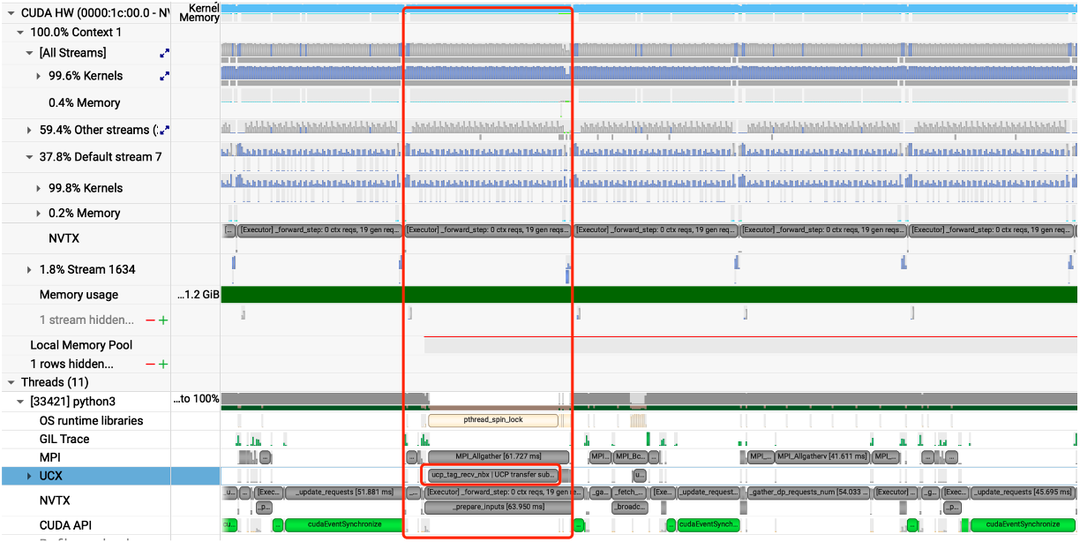1080x542 pixels.
Task: Click red minus next to 1 stream hidden
Action: (151, 320)
